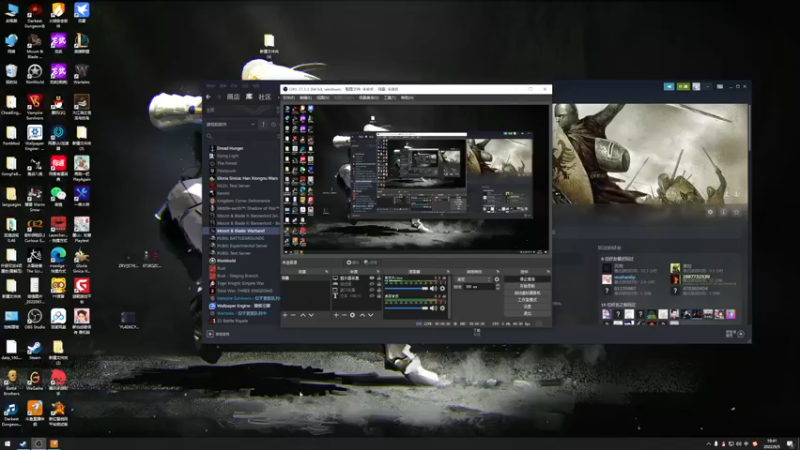Viewport: 800px width, 450px height.
Task: Open Wallpaper Engine desktop shortcut
Action: click(x=35, y=137)
